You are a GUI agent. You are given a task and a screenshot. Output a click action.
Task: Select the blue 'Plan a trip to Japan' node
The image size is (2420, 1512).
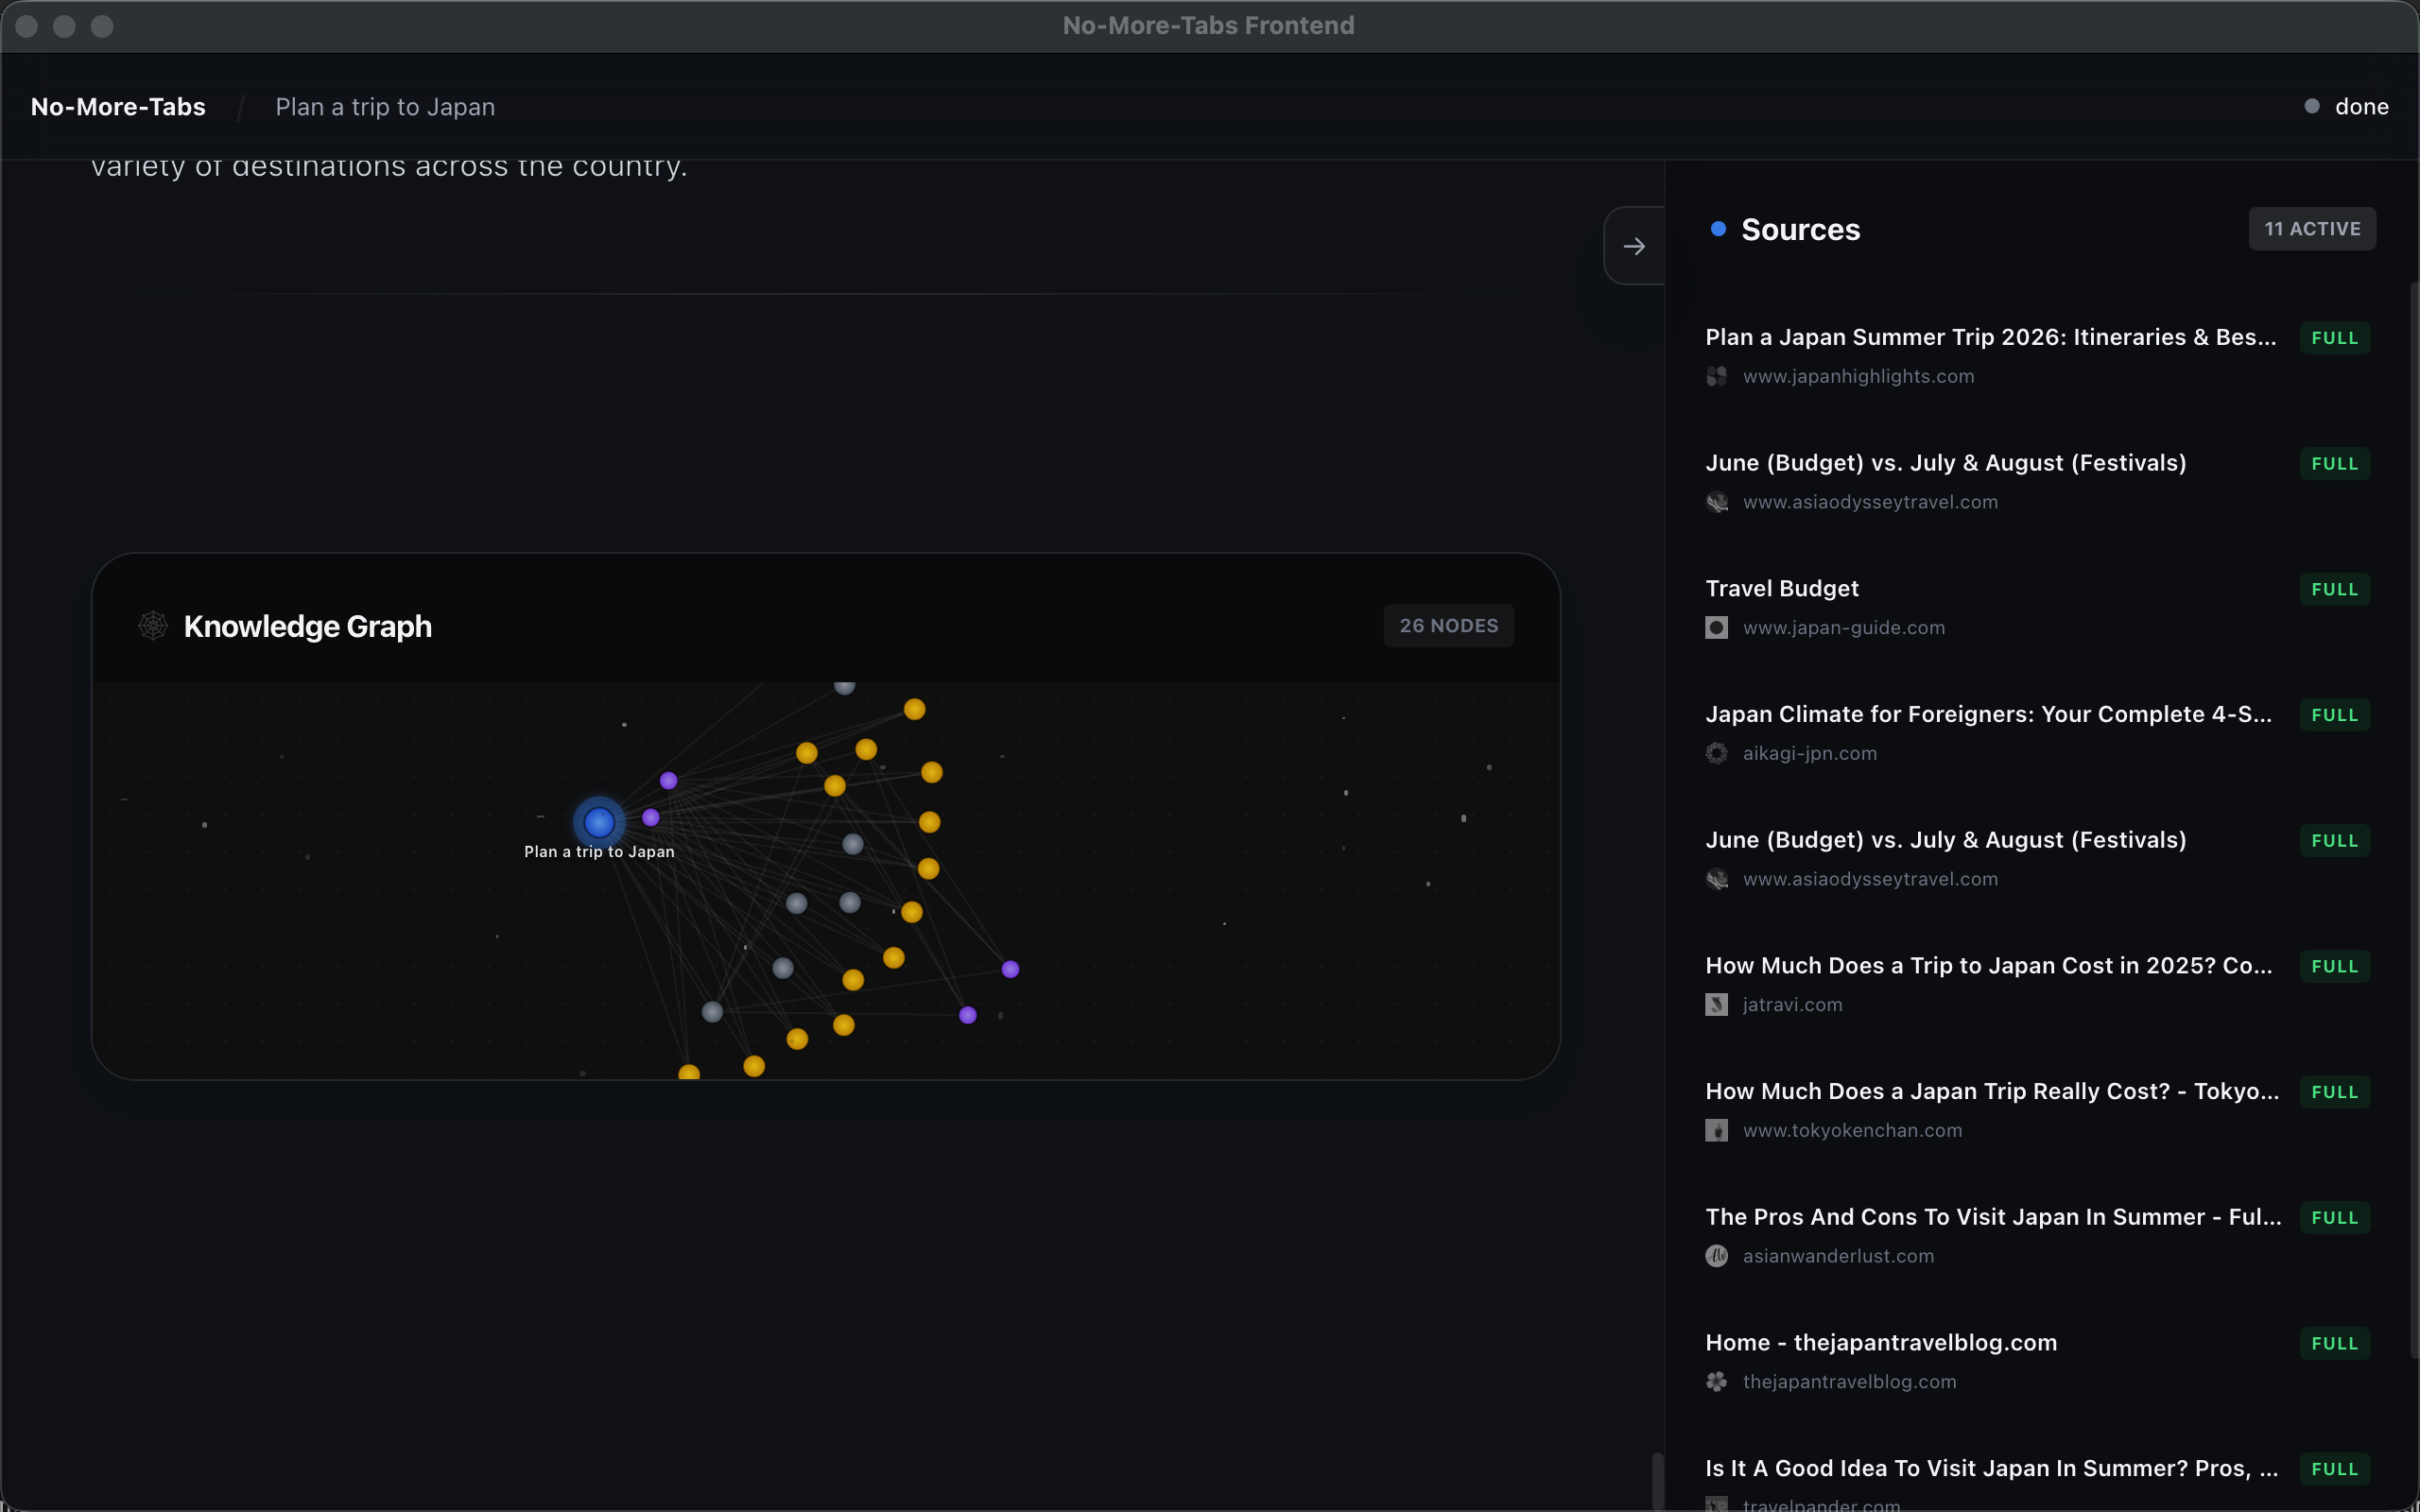coord(599,822)
